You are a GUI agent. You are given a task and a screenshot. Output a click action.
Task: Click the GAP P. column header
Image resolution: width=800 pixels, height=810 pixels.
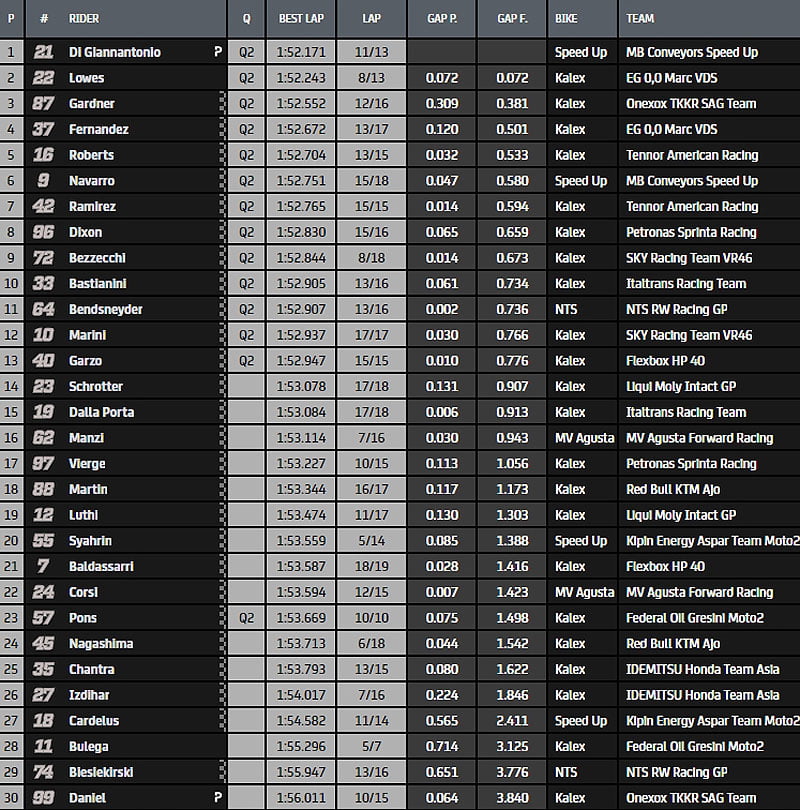(x=442, y=18)
